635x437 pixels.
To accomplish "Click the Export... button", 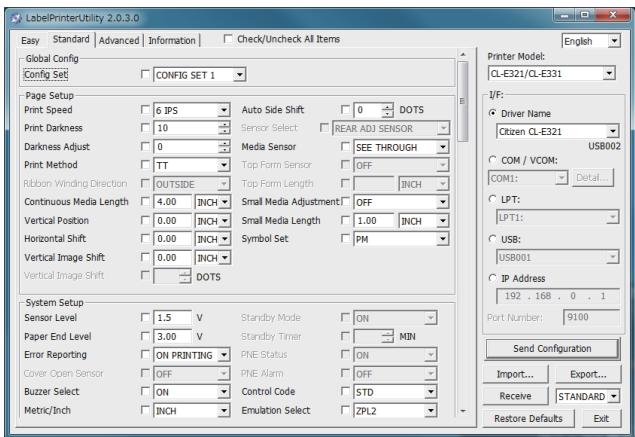I will (x=588, y=374).
